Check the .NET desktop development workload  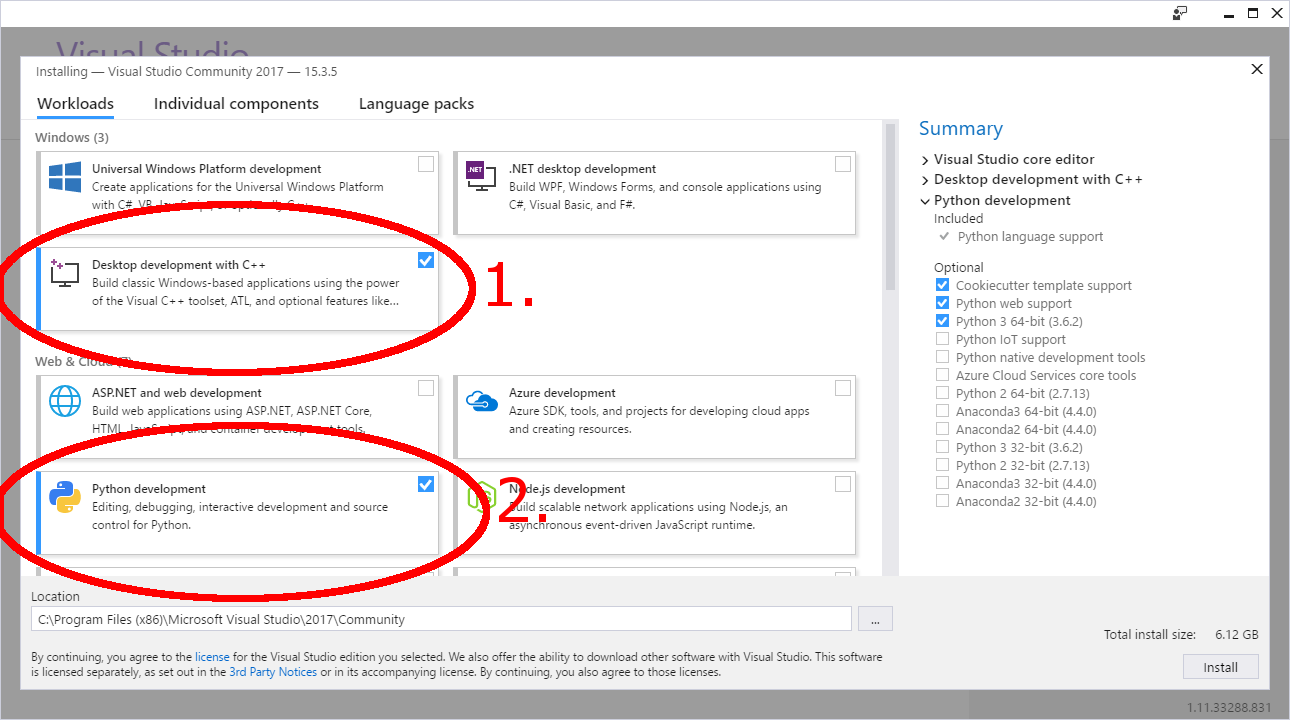pos(843,164)
